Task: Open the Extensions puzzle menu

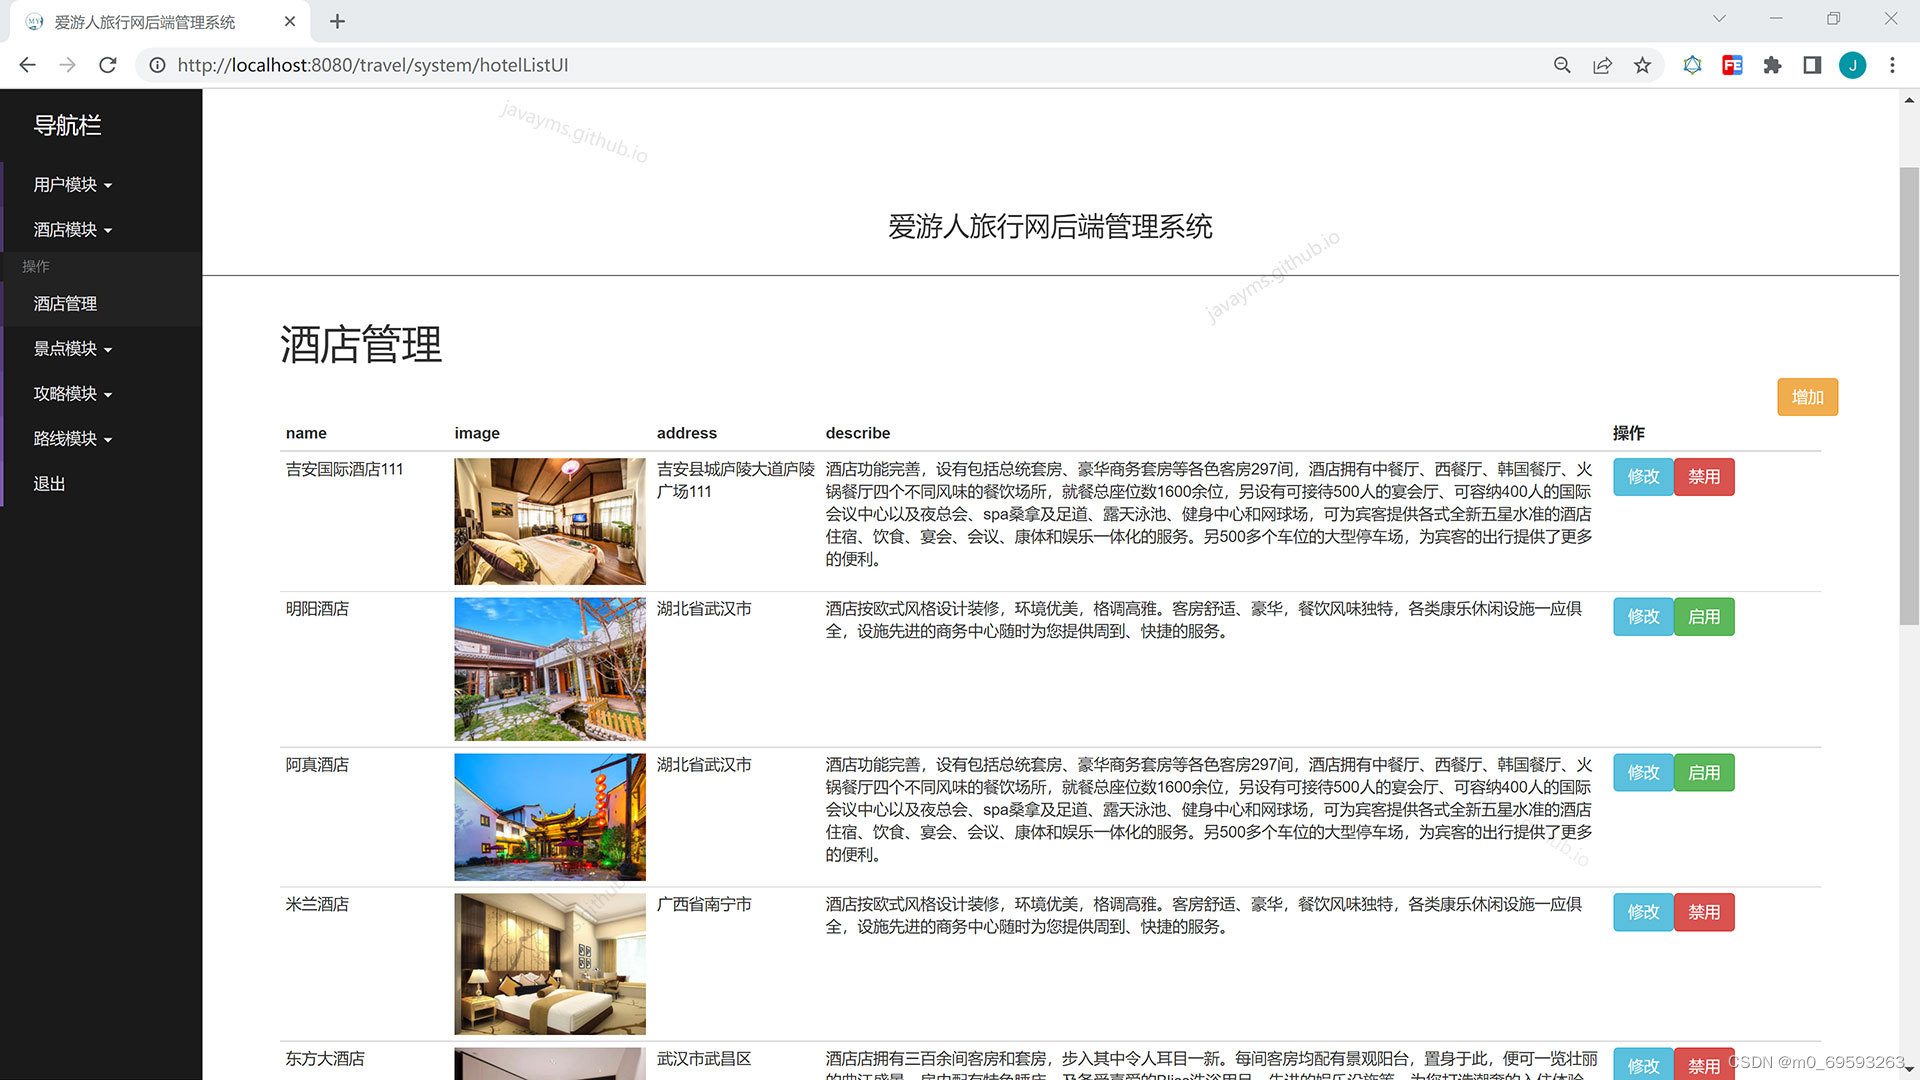Action: click(x=1772, y=65)
